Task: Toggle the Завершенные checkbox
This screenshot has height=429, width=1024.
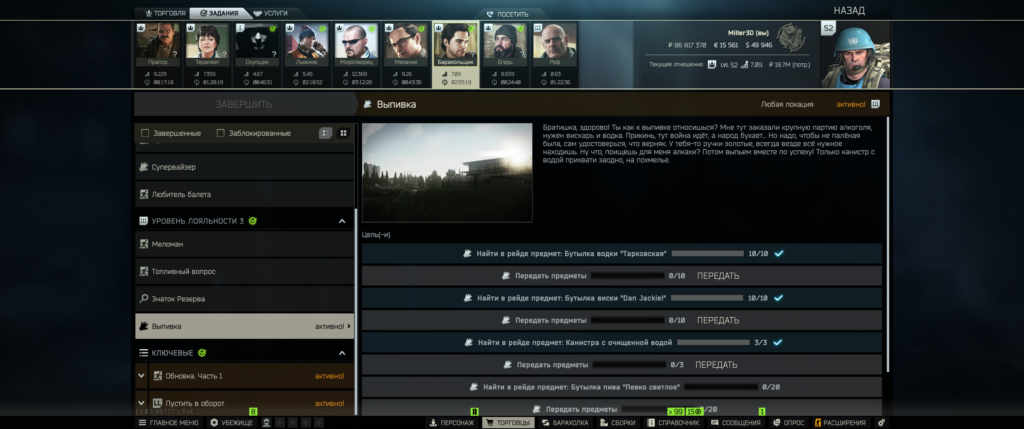Action: coord(145,133)
